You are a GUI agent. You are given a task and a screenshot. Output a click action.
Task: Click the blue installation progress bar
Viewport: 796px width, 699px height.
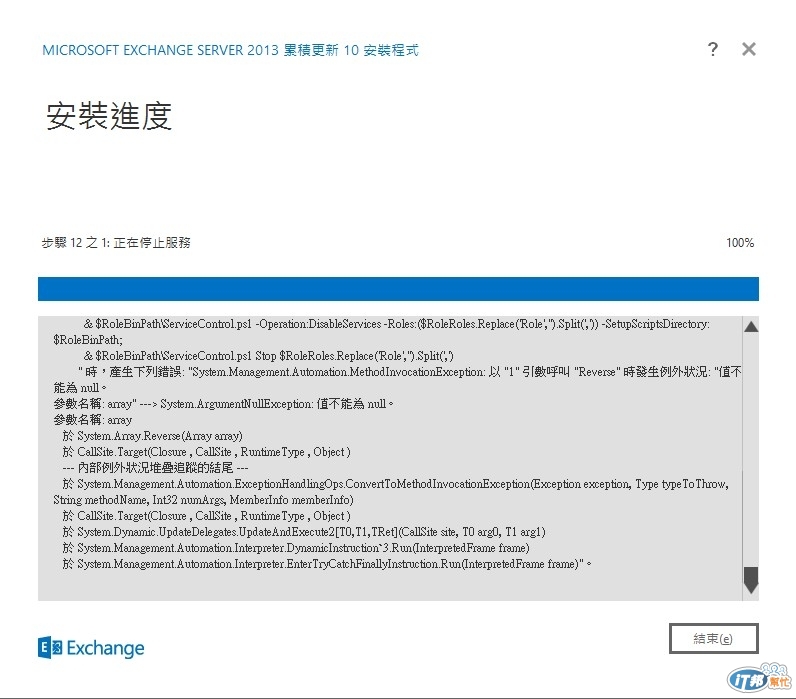[x=398, y=288]
